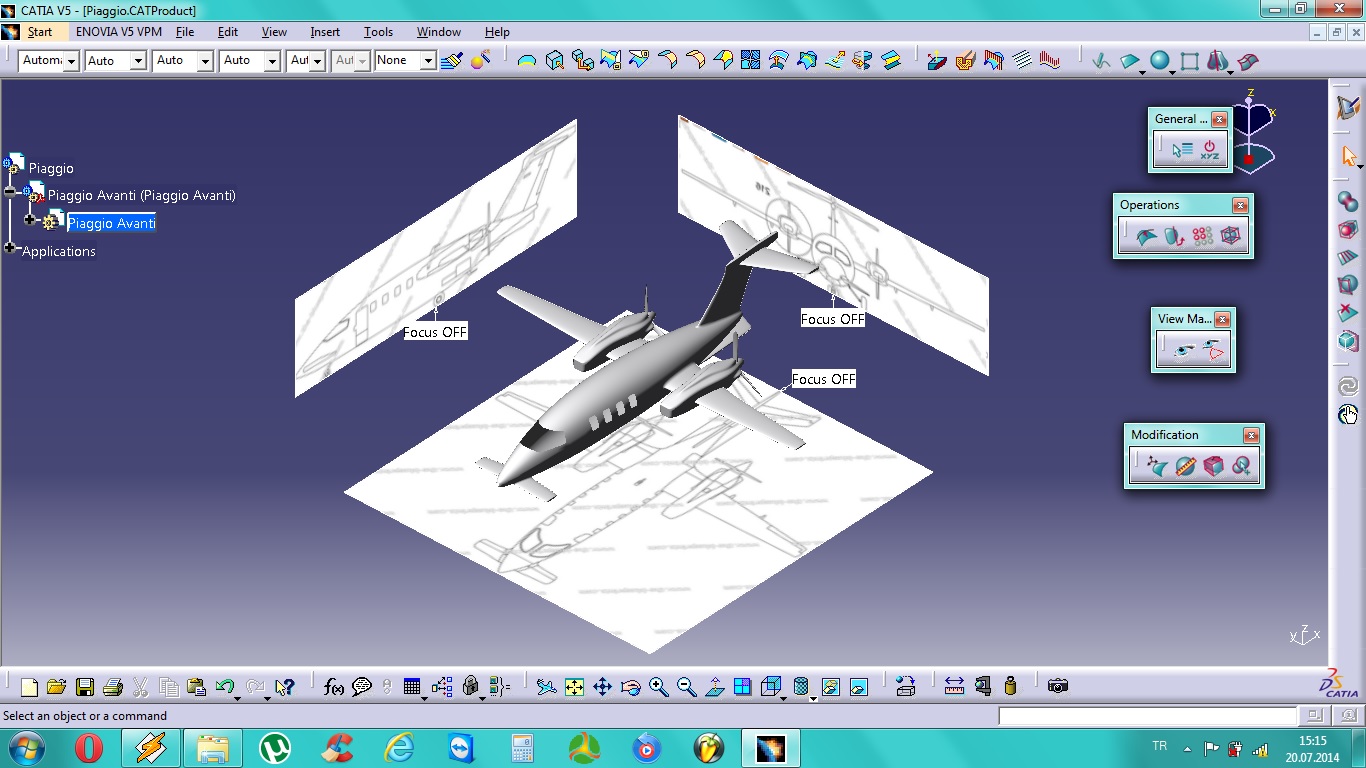Select Piaggio root in the specification tree

(51, 168)
